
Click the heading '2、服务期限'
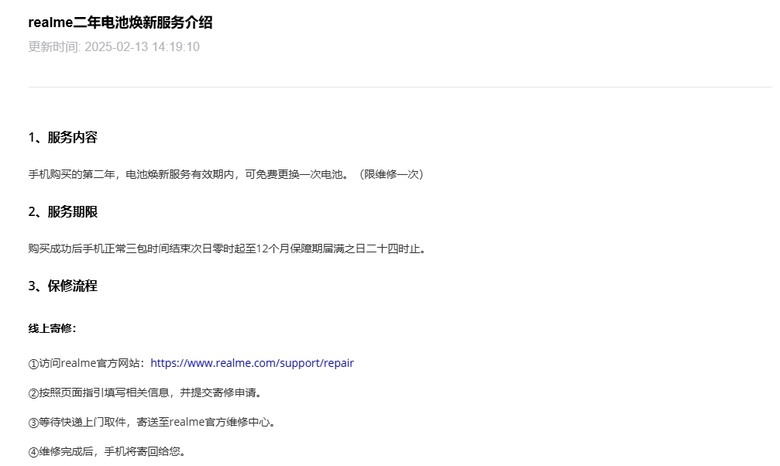[x=63, y=212]
